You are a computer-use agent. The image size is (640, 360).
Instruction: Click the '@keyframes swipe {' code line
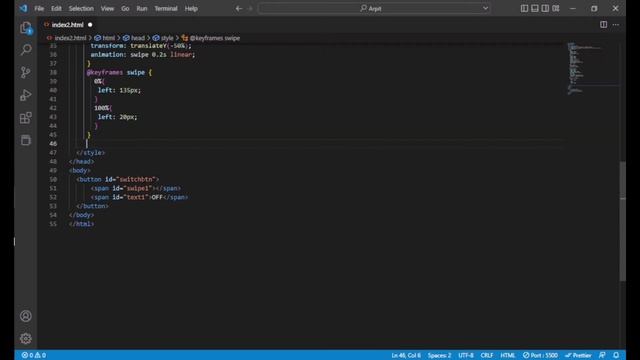point(119,72)
